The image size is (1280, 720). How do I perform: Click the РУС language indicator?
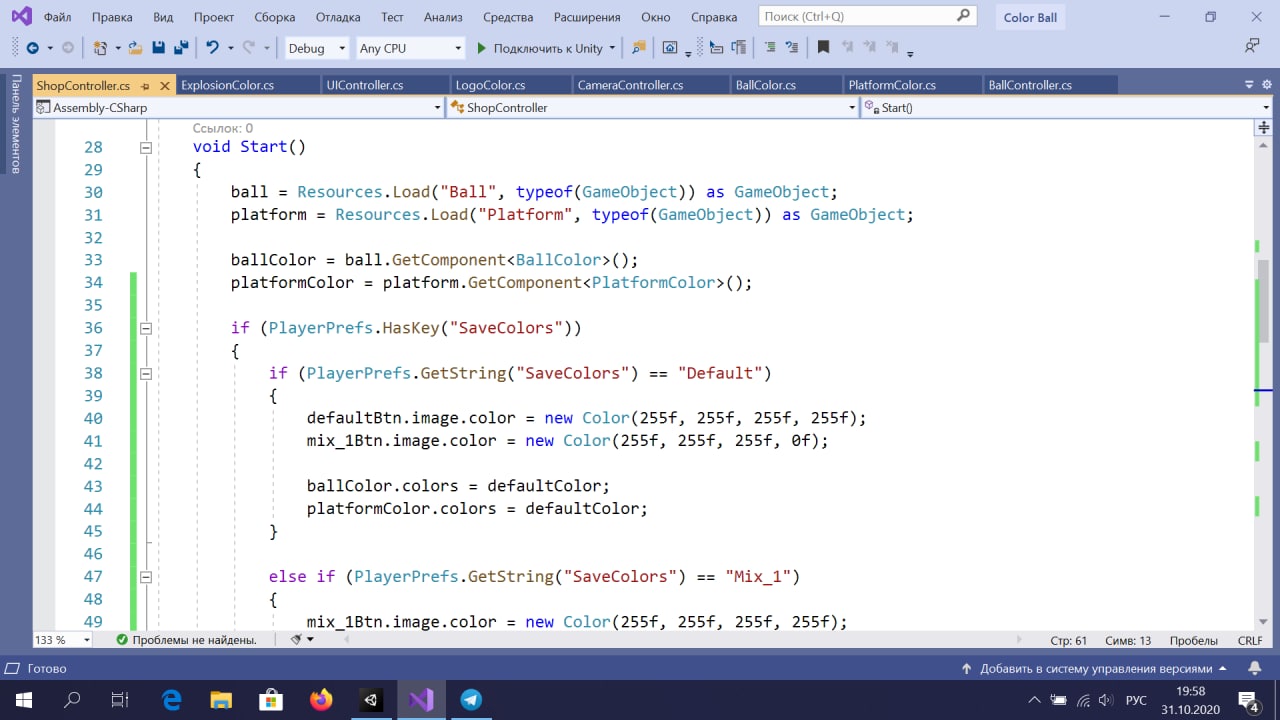pyautogui.click(x=1136, y=700)
